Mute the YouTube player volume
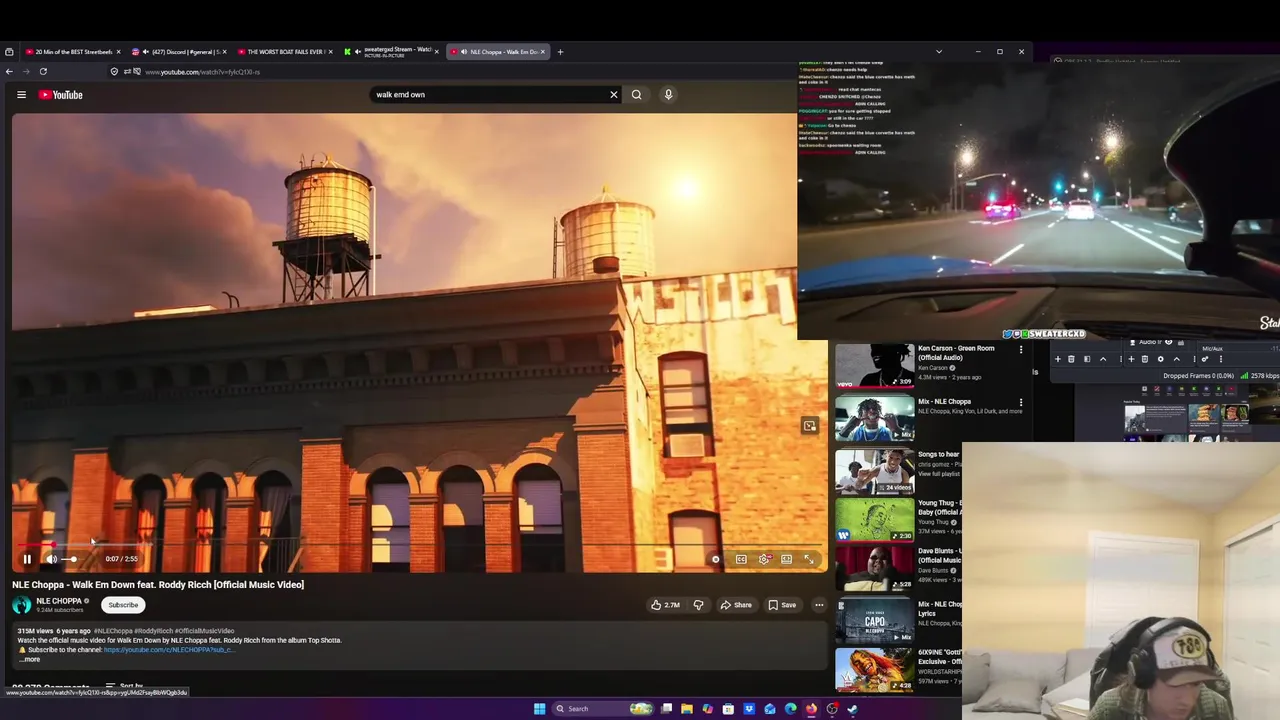The image size is (1280, 720). click(x=51, y=559)
